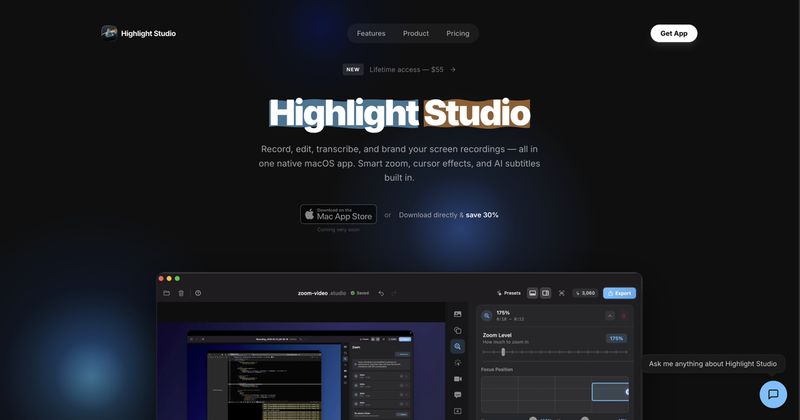Open the Features nav item
The height and width of the screenshot is (420, 800).
point(371,33)
